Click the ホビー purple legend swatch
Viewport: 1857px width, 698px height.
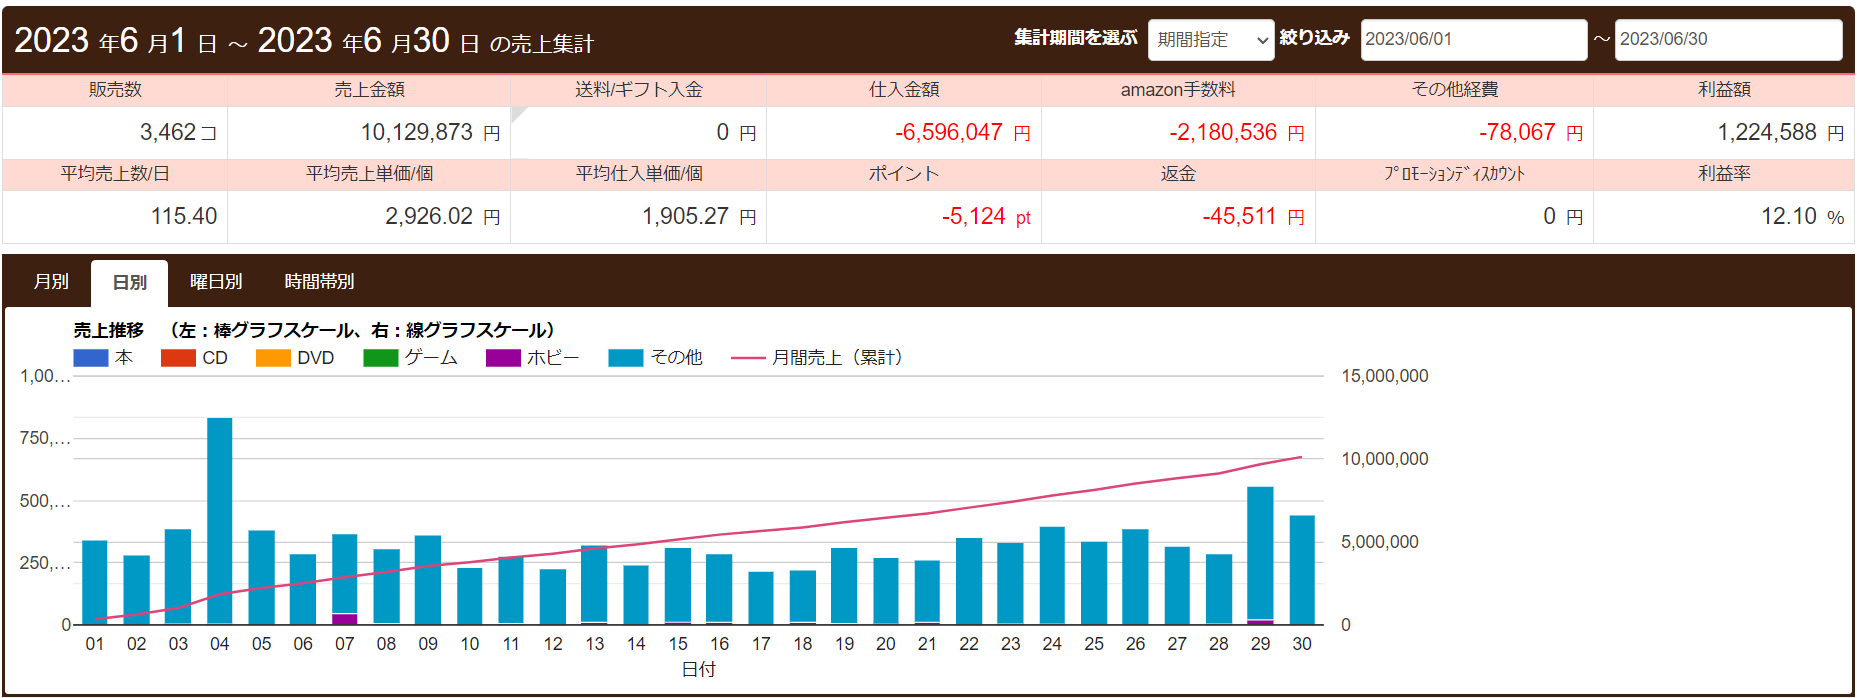click(503, 358)
